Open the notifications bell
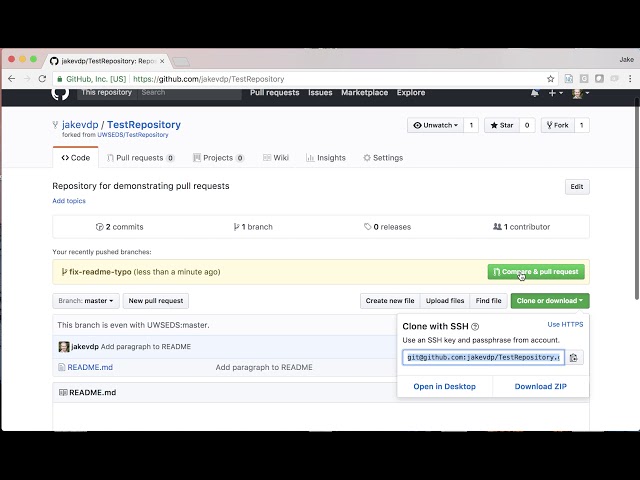Viewport: 640px width, 480px height. 535,93
